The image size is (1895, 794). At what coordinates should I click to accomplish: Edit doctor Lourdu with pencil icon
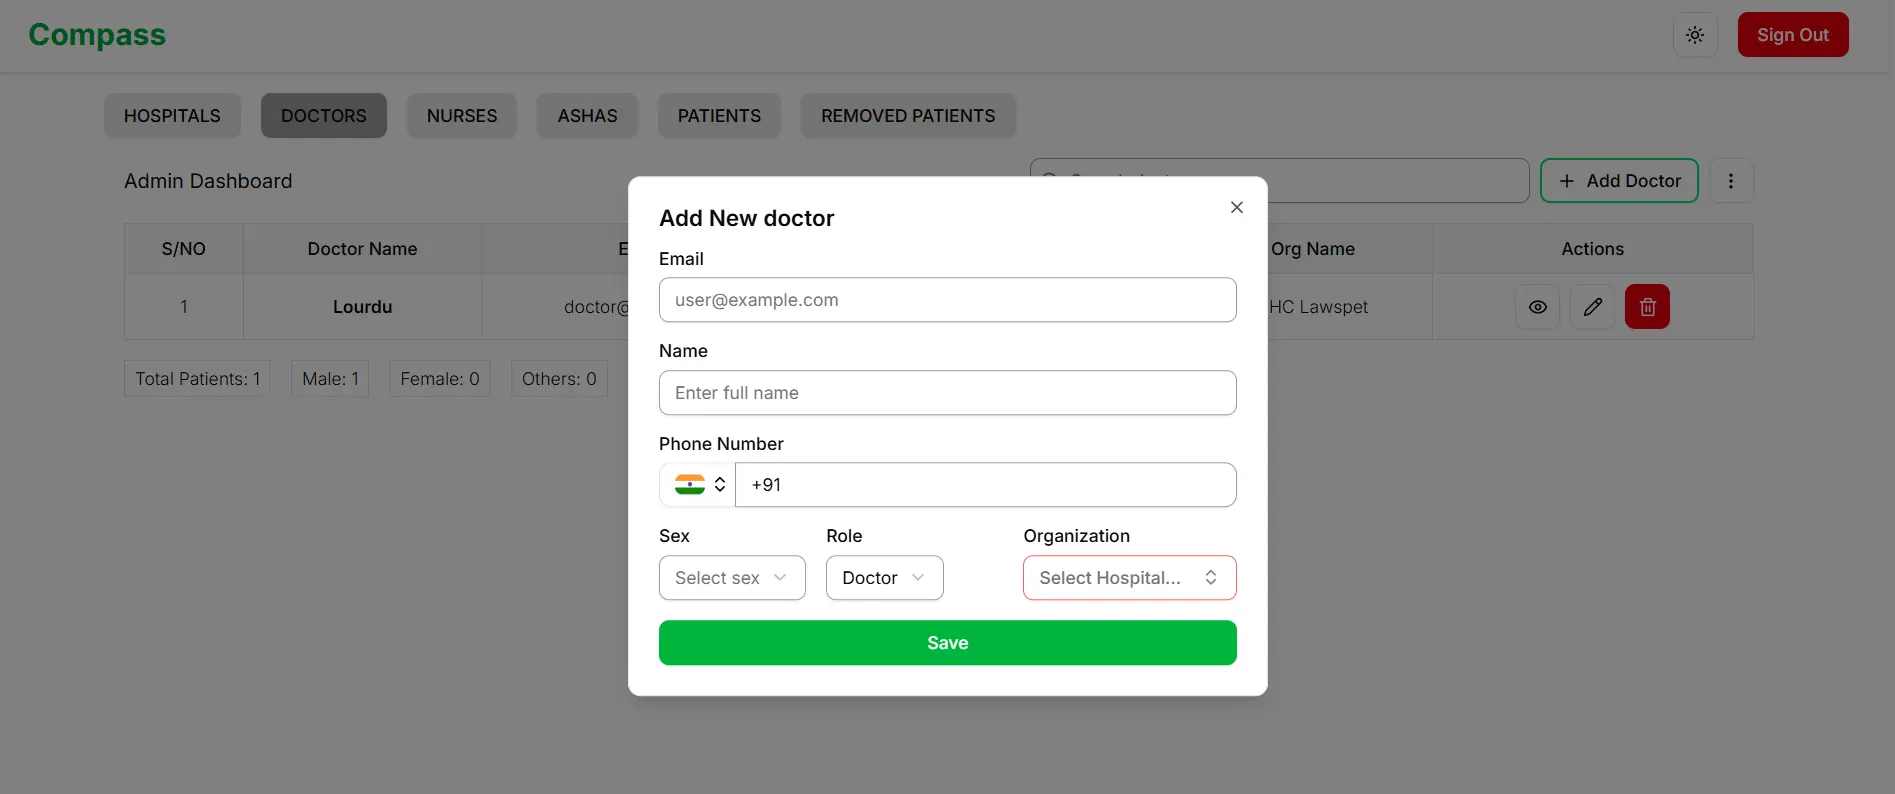1593,307
